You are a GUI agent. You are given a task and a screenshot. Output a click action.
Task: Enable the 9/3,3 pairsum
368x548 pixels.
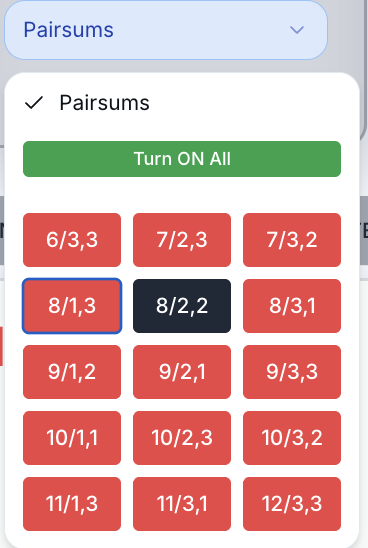pyautogui.click(x=292, y=372)
